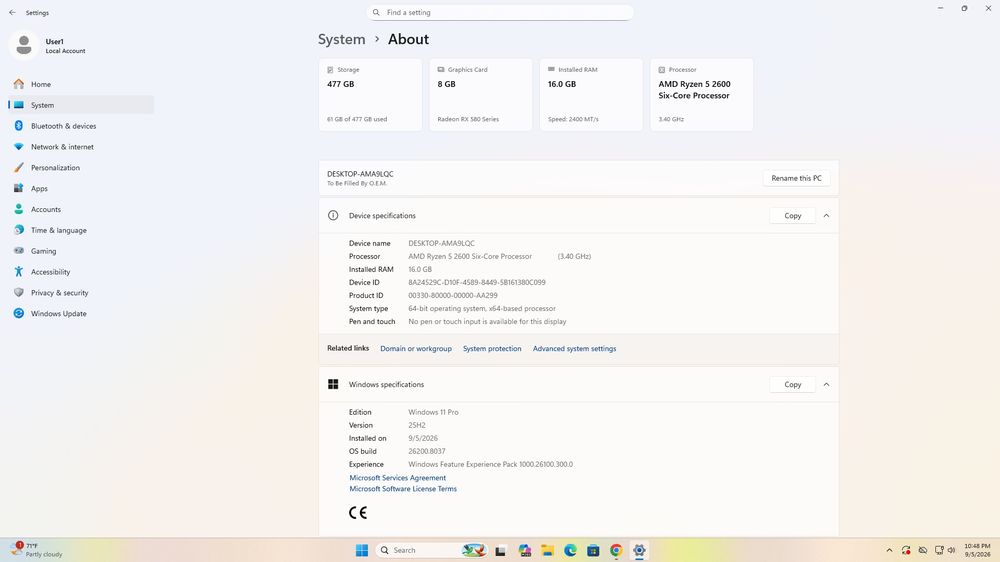The image size is (1000, 562).
Task: Open Microsoft Software License Terms link
Action: (403, 489)
